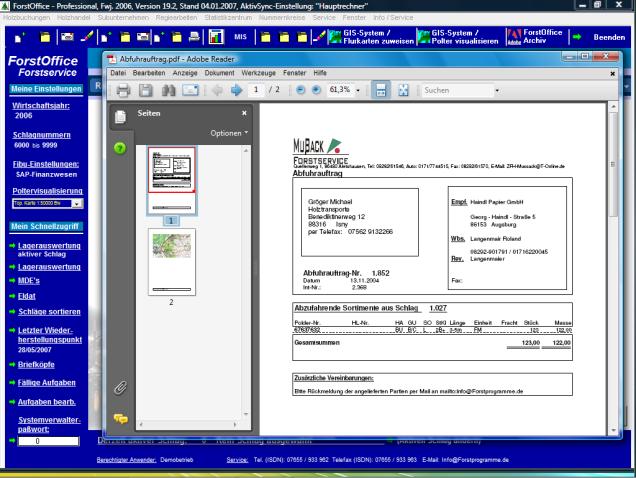Click the page number field in Adobe Reader
The height and width of the screenshot is (478, 636).
pyautogui.click(x=256, y=90)
